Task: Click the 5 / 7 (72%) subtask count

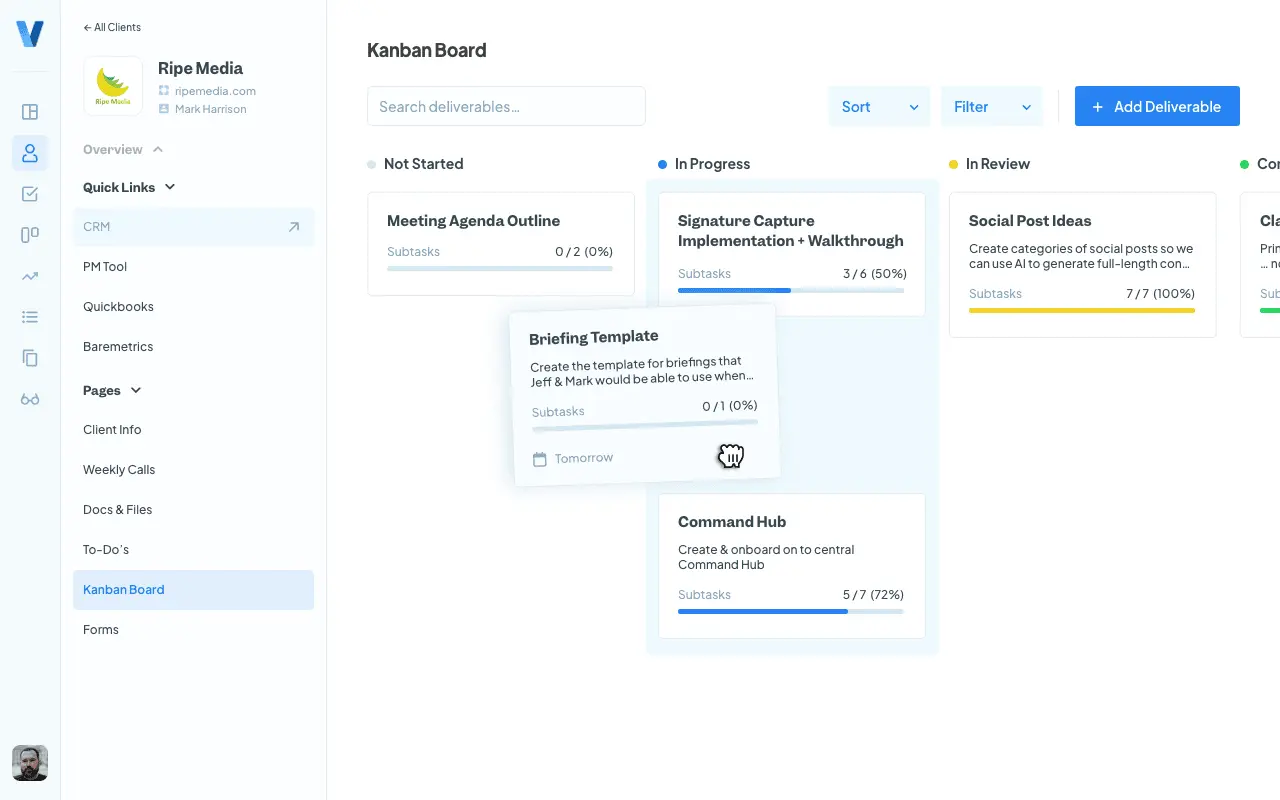Action: point(874,595)
